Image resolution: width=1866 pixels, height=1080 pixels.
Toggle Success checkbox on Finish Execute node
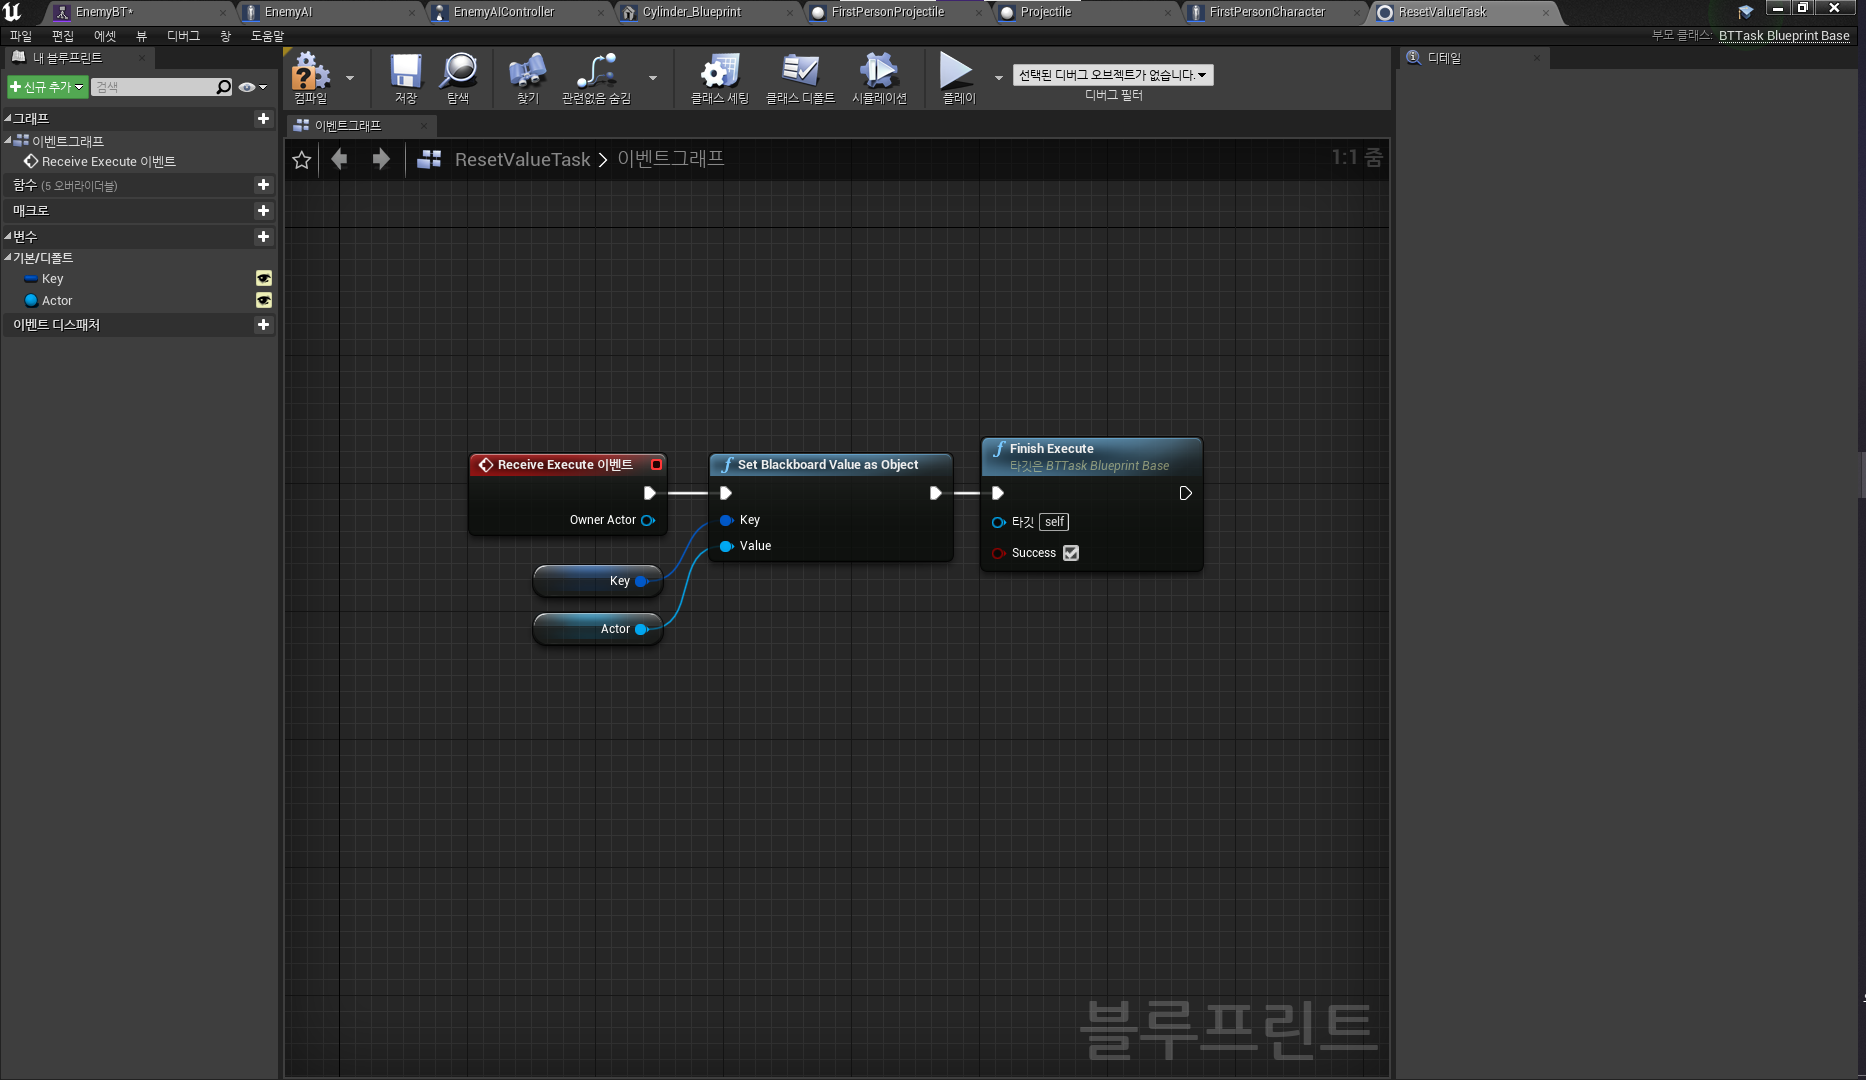tap(1071, 553)
